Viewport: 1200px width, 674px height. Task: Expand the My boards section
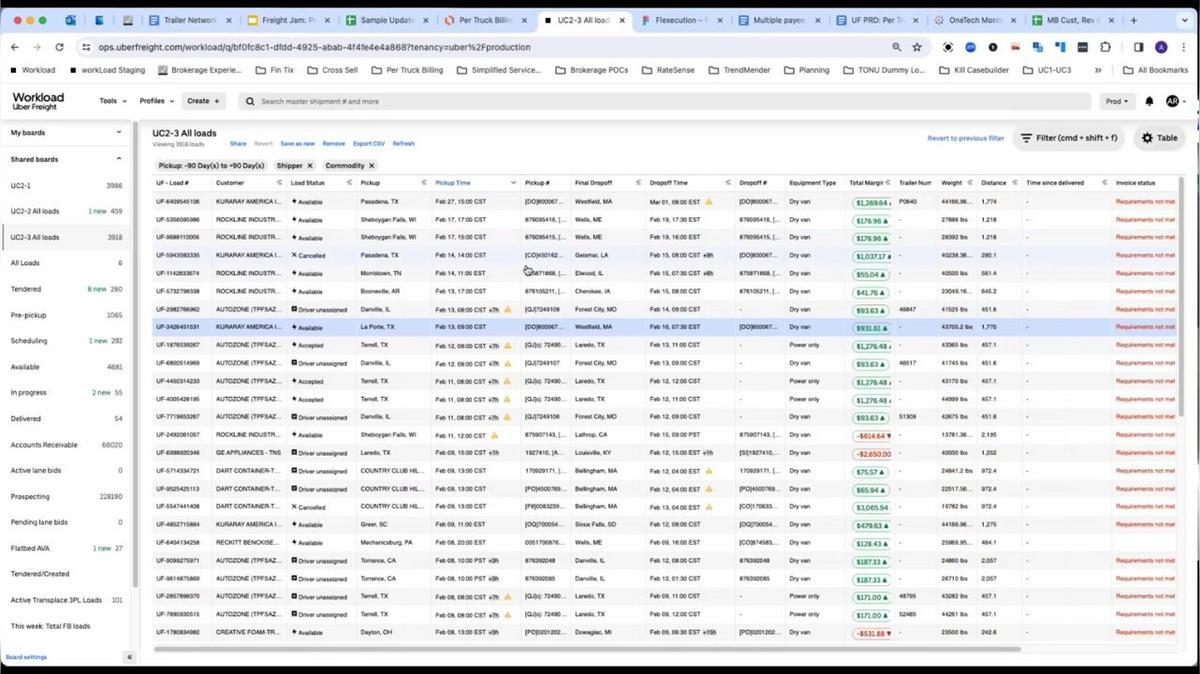(119, 132)
